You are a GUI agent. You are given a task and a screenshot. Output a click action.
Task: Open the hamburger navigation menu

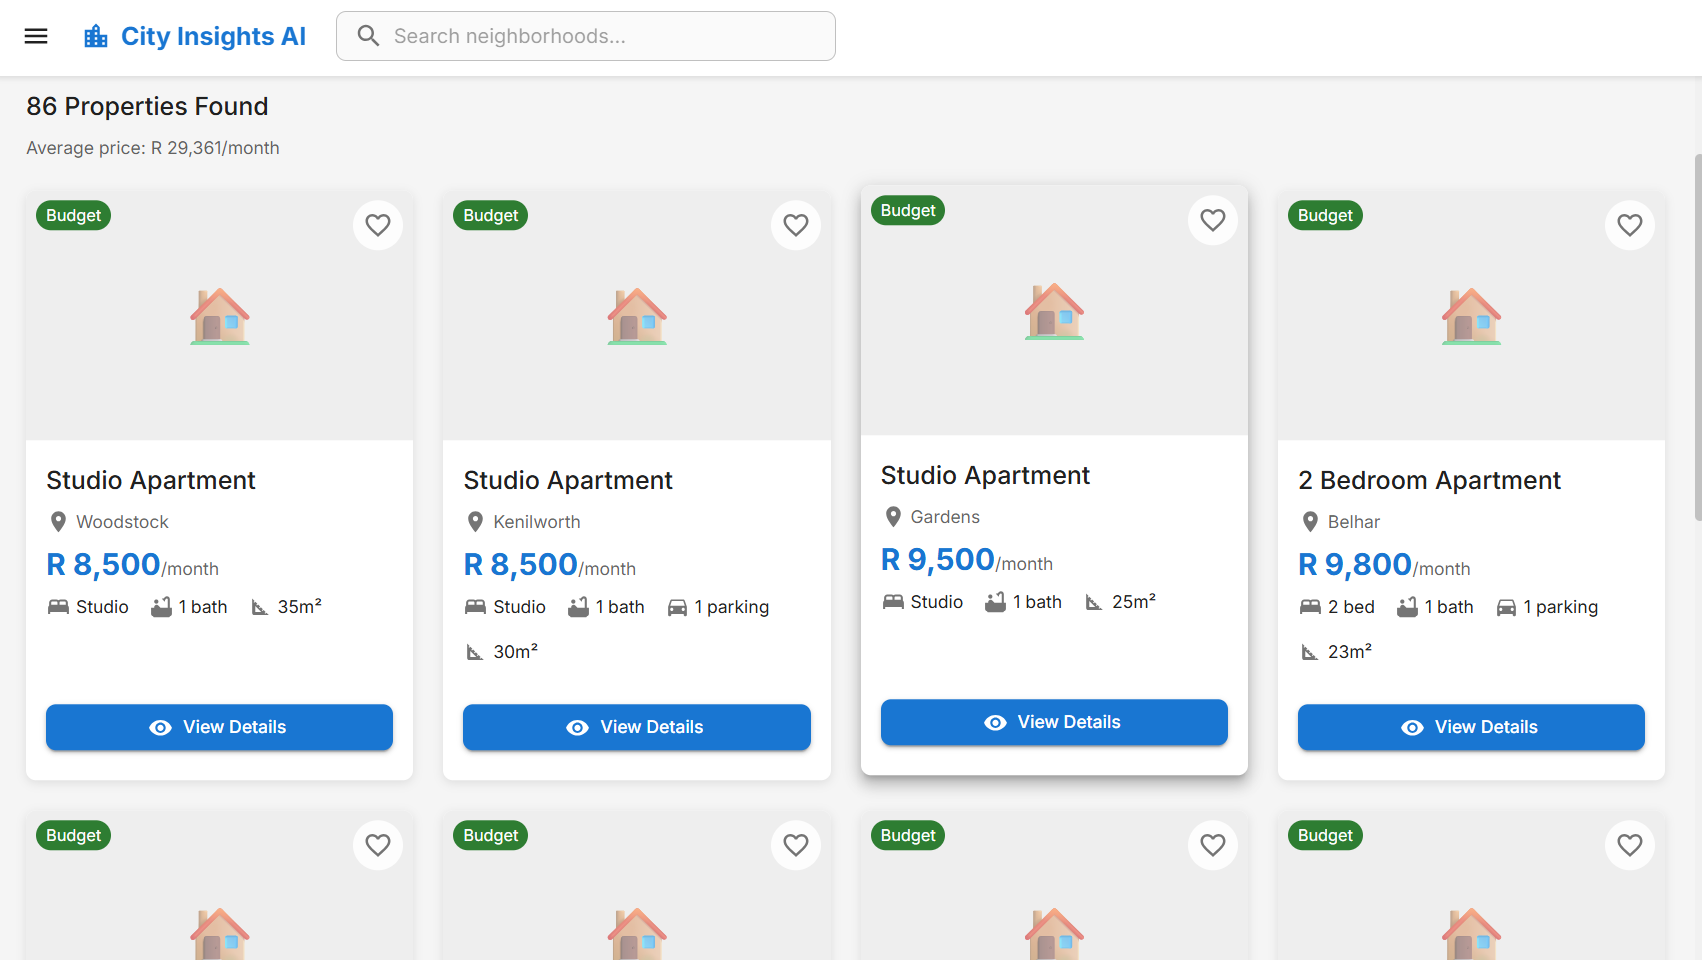36,36
